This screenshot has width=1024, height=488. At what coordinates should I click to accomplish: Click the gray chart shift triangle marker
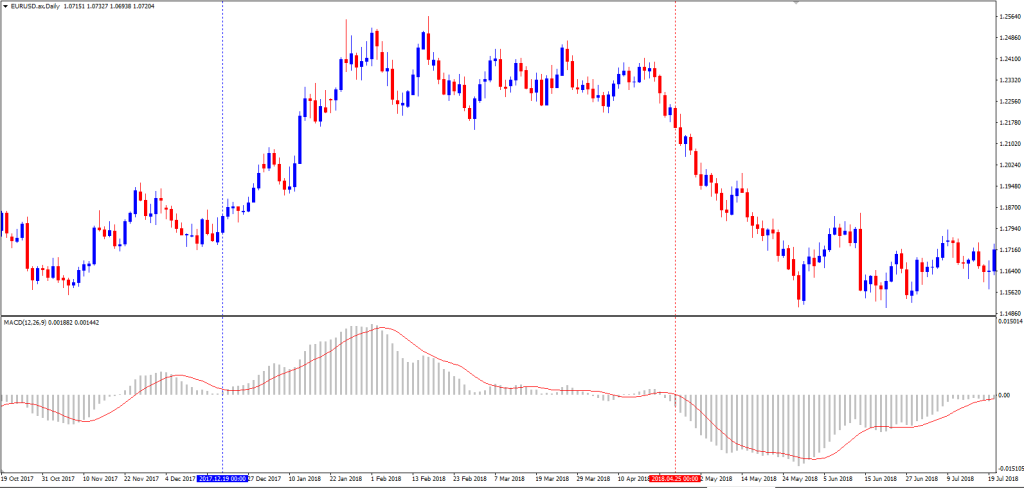[x=796, y=3]
